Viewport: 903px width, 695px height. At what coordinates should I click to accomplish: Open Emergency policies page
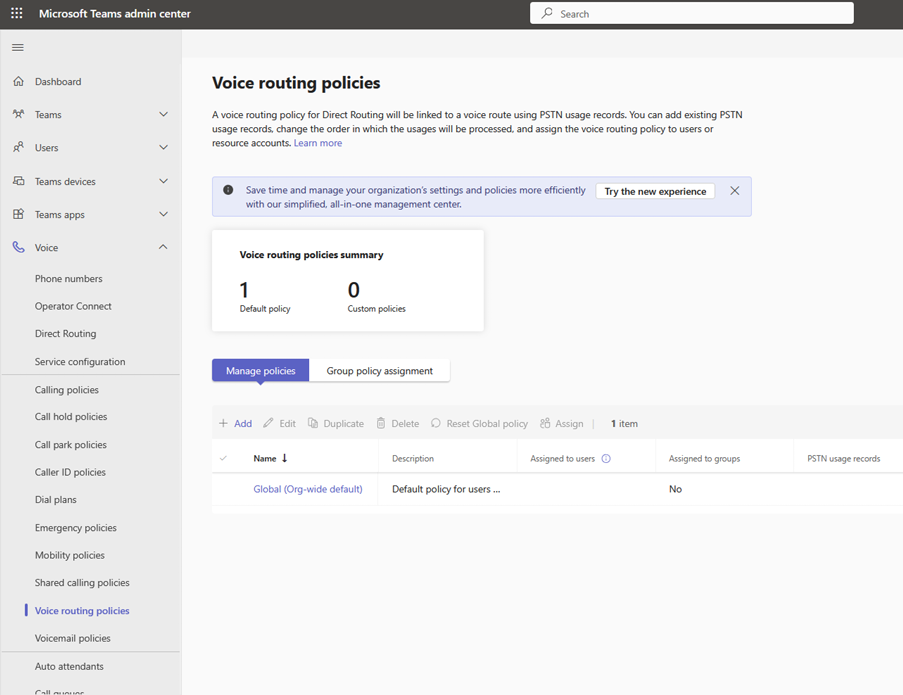point(75,527)
